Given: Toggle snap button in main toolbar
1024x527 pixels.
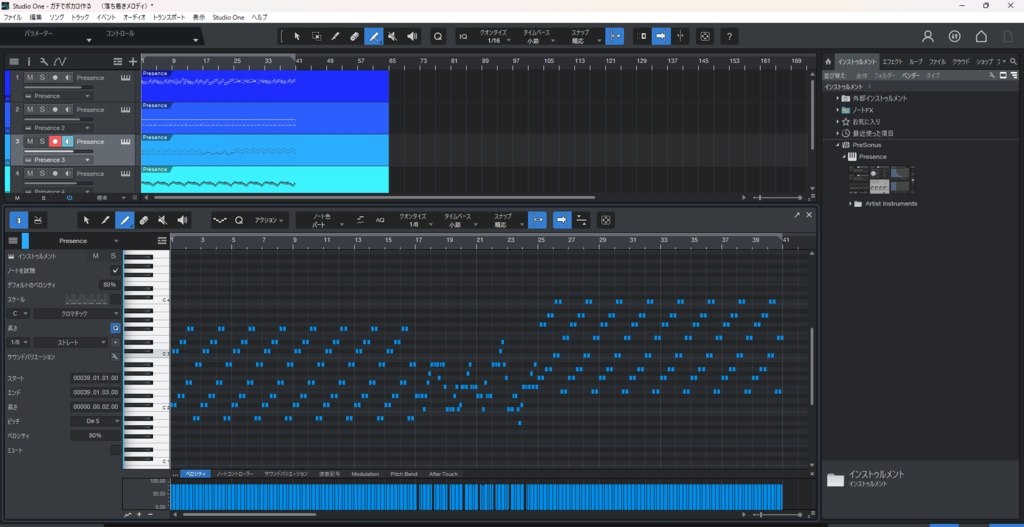Looking at the screenshot, I should (614, 37).
